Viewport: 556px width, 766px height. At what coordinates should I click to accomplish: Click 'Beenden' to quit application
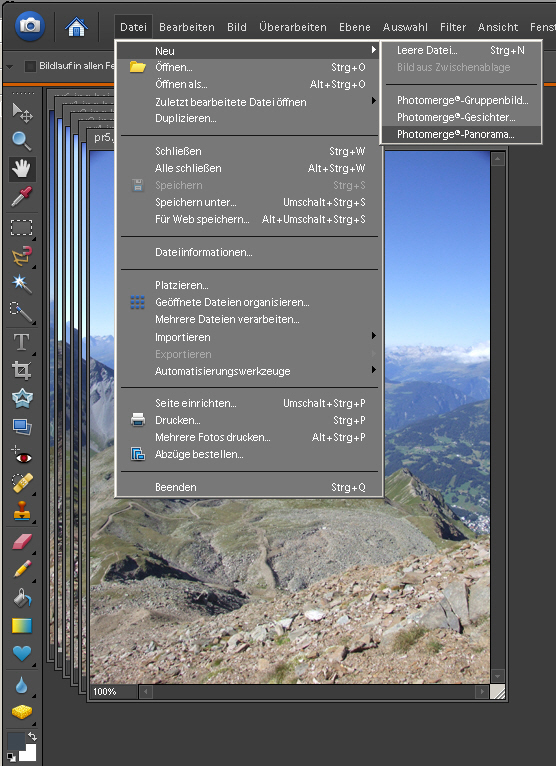(x=249, y=487)
